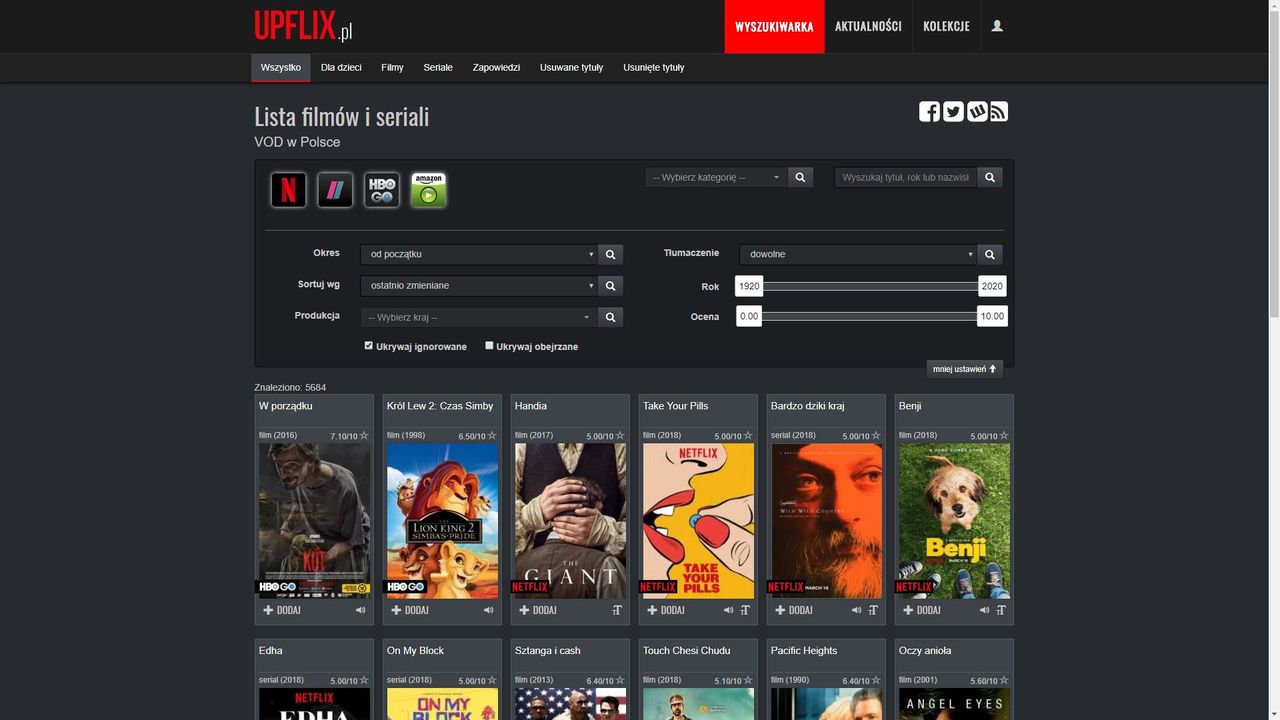
Task: Open the Okres dropdown
Action: tap(479, 254)
